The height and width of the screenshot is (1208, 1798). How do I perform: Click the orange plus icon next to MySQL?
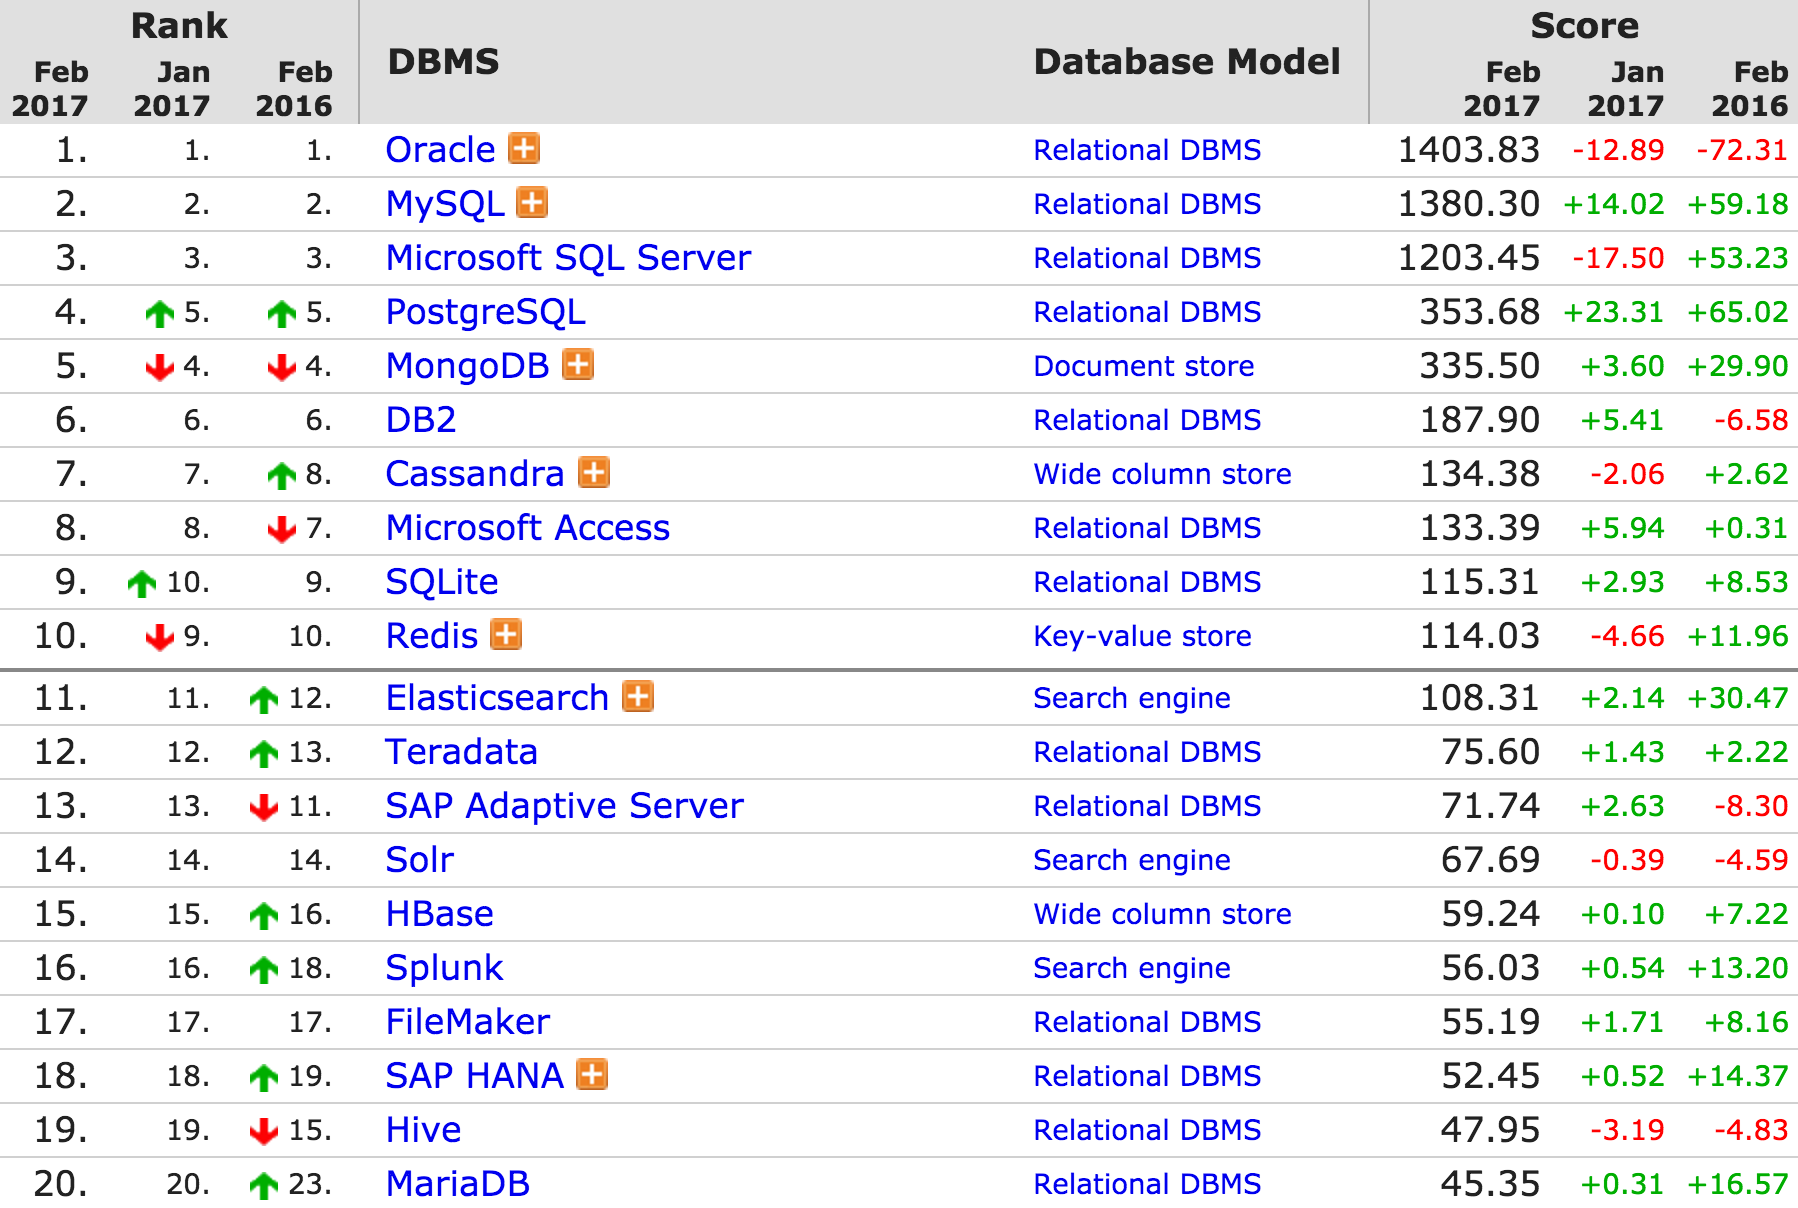(532, 202)
